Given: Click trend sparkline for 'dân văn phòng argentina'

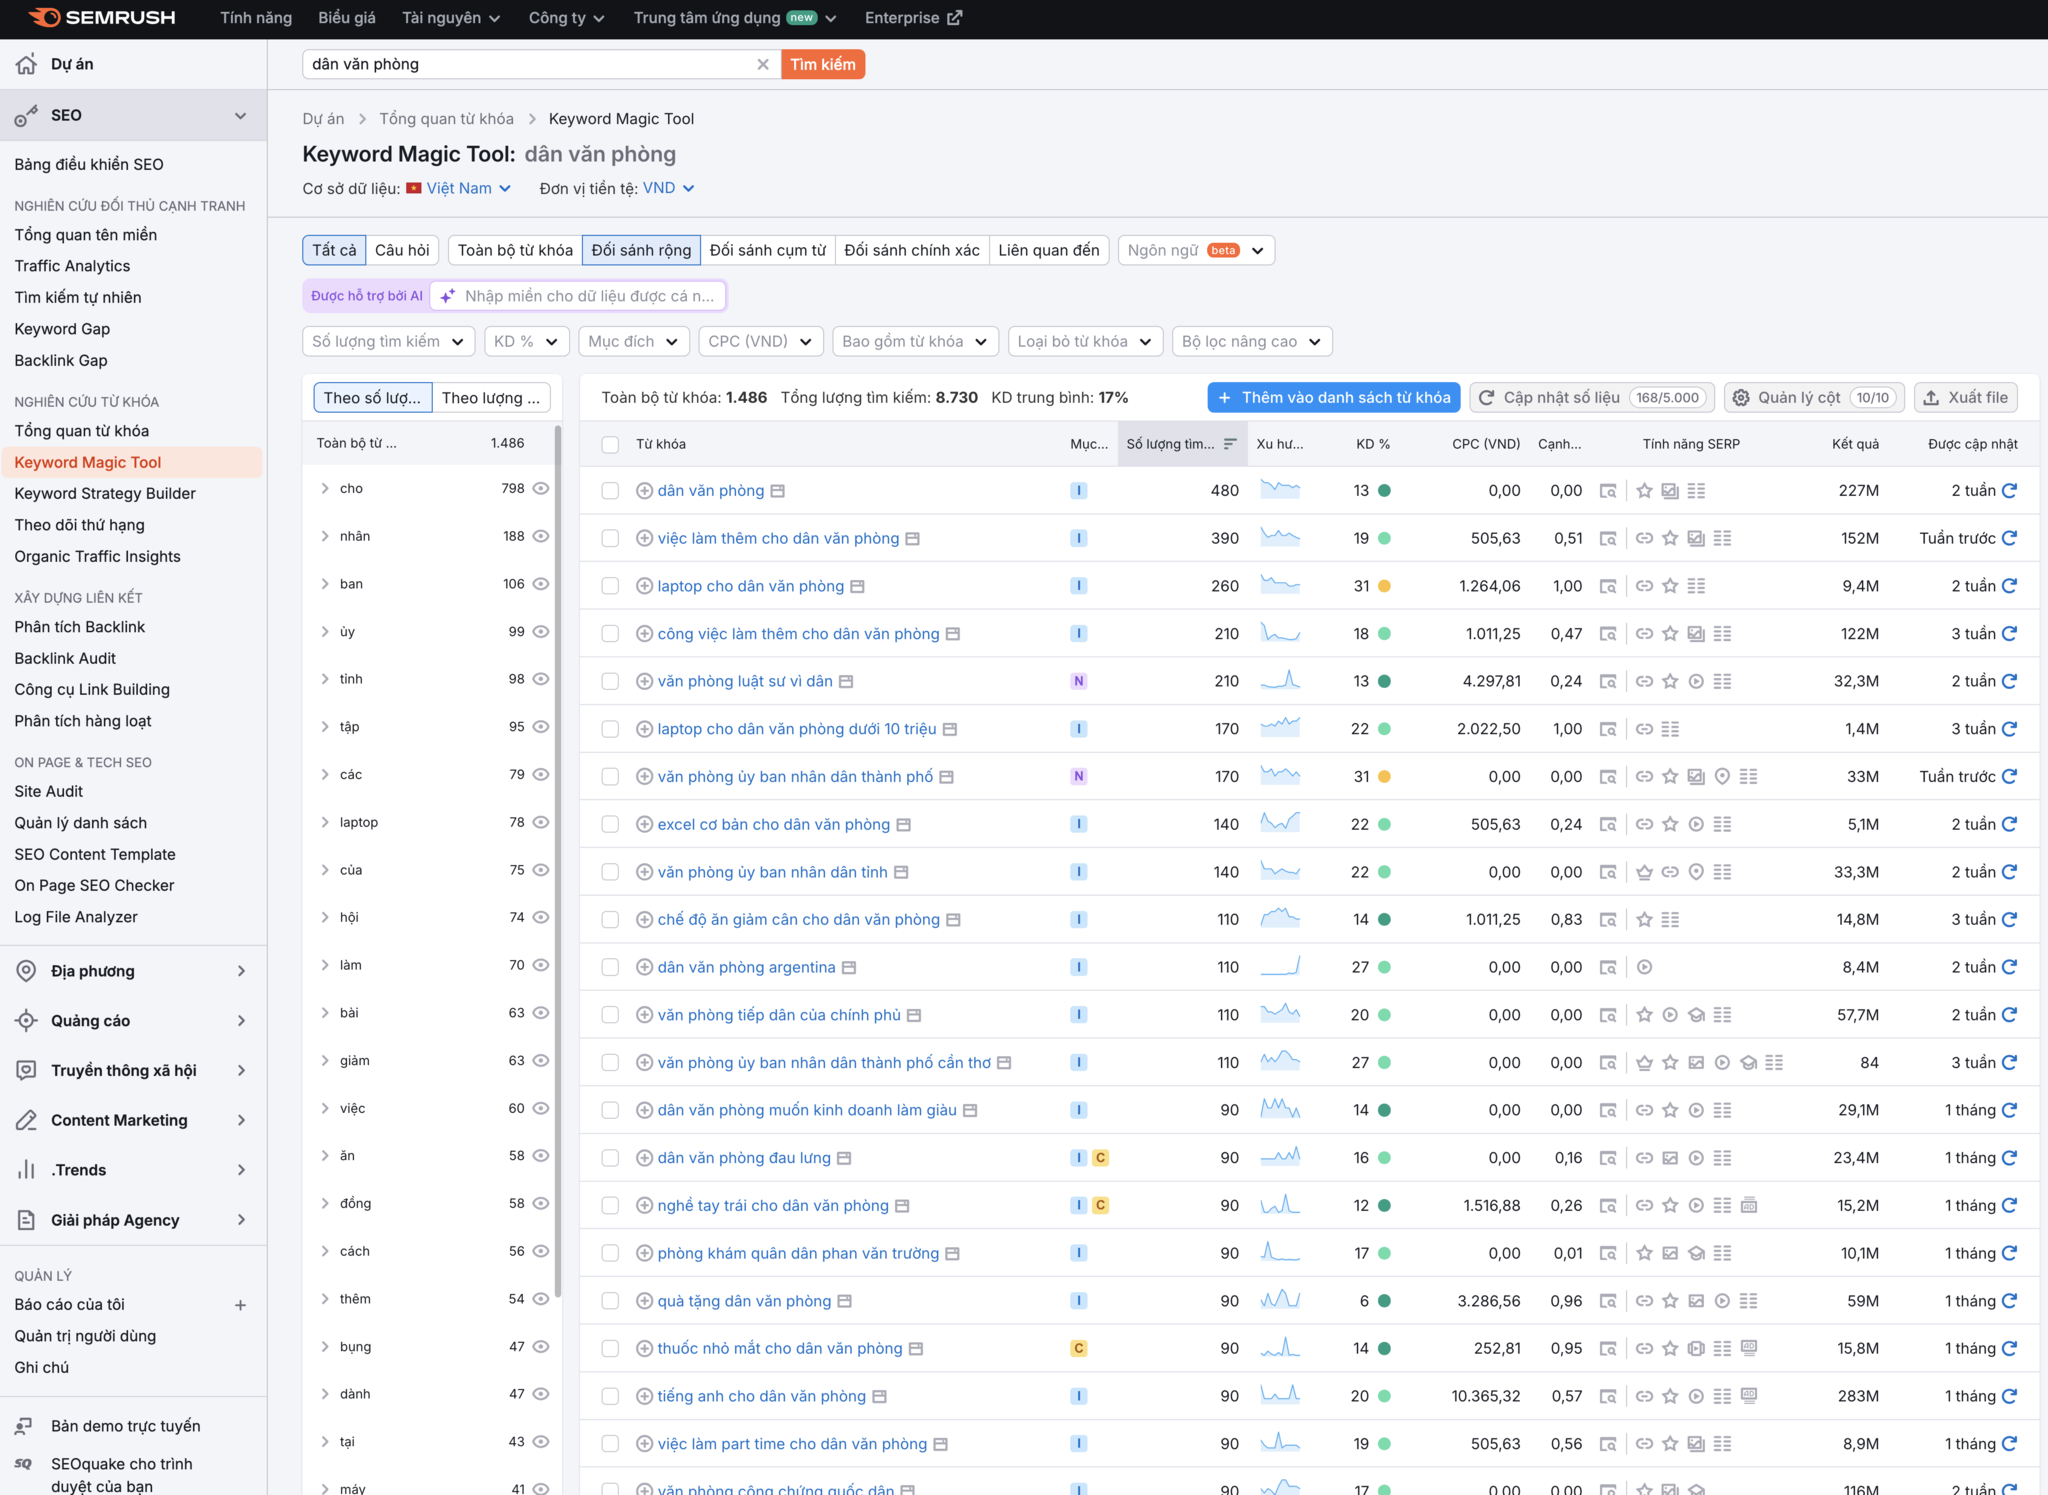Looking at the screenshot, I should click(1280, 967).
